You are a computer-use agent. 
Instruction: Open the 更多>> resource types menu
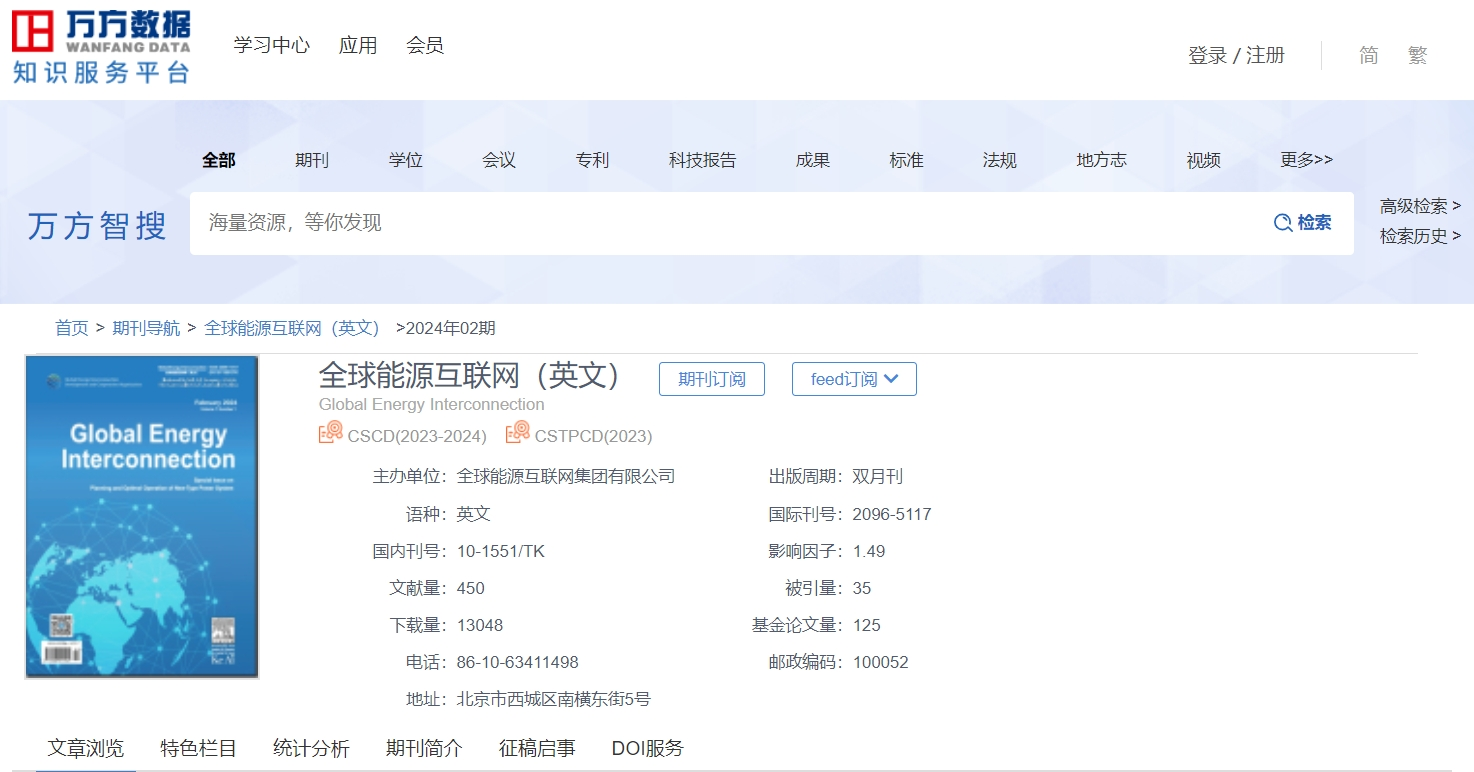[1306, 160]
